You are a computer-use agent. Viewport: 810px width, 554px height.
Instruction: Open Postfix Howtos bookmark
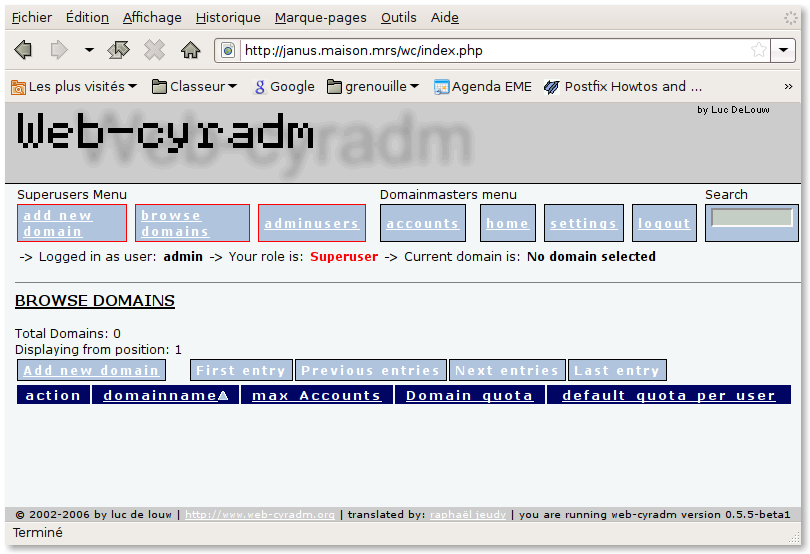622,87
